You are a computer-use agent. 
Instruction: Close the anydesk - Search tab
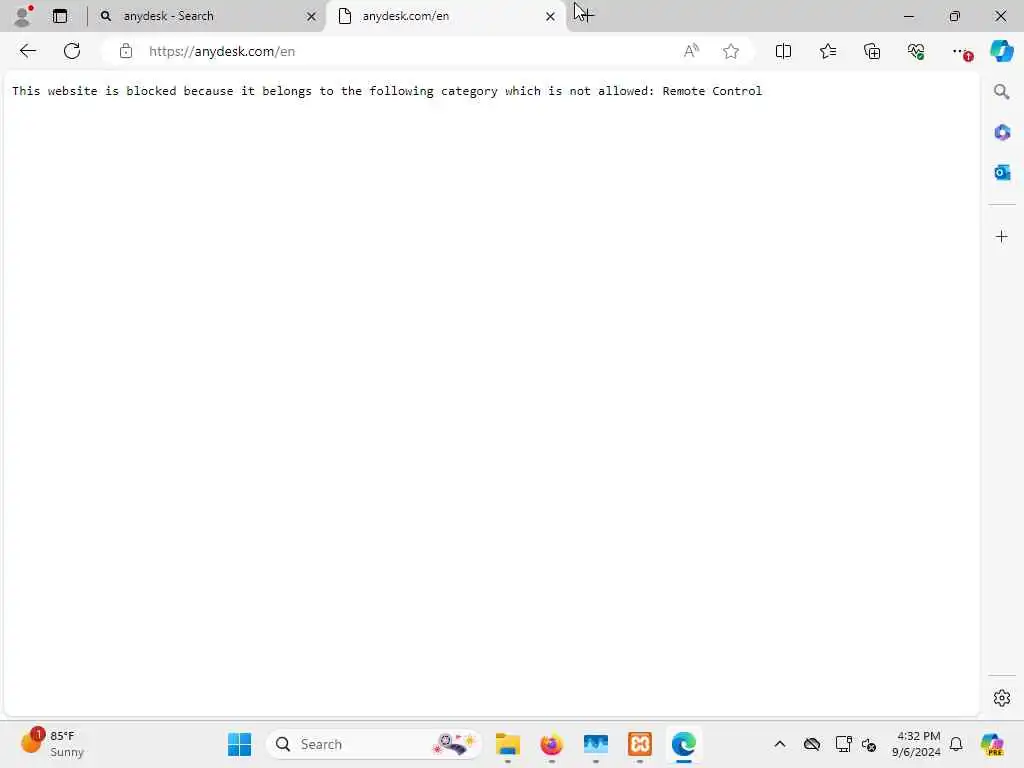point(312,16)
